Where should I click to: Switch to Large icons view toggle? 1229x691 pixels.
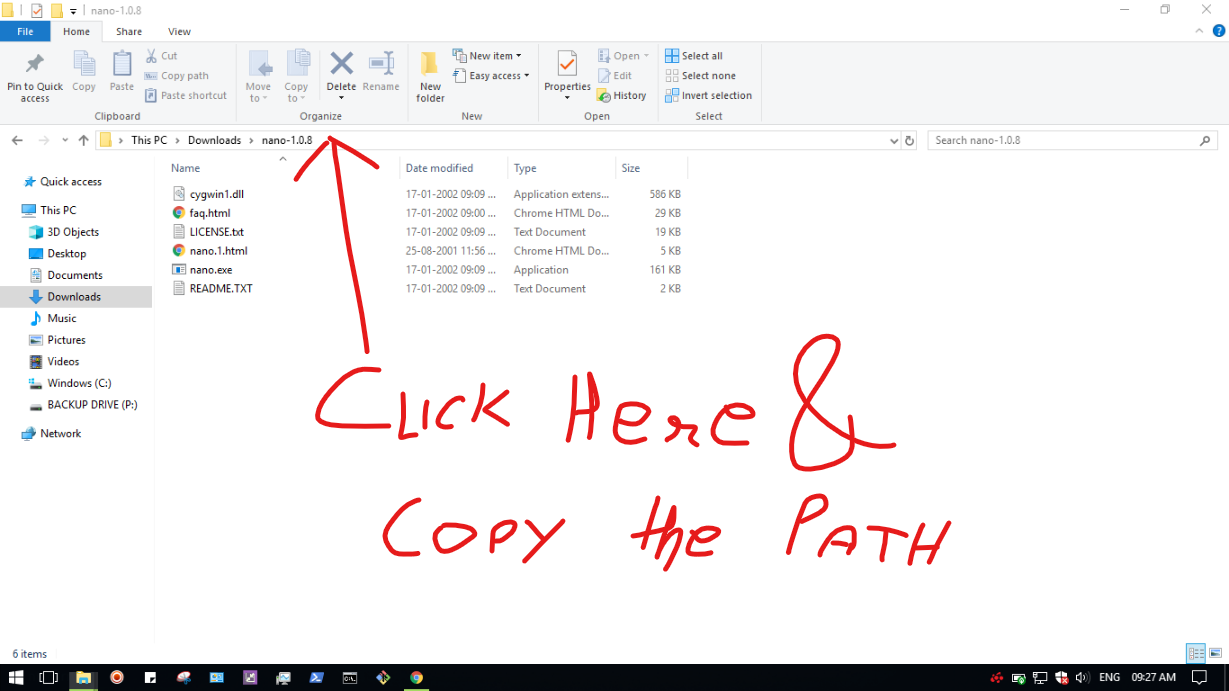[x=1216, y=653]
